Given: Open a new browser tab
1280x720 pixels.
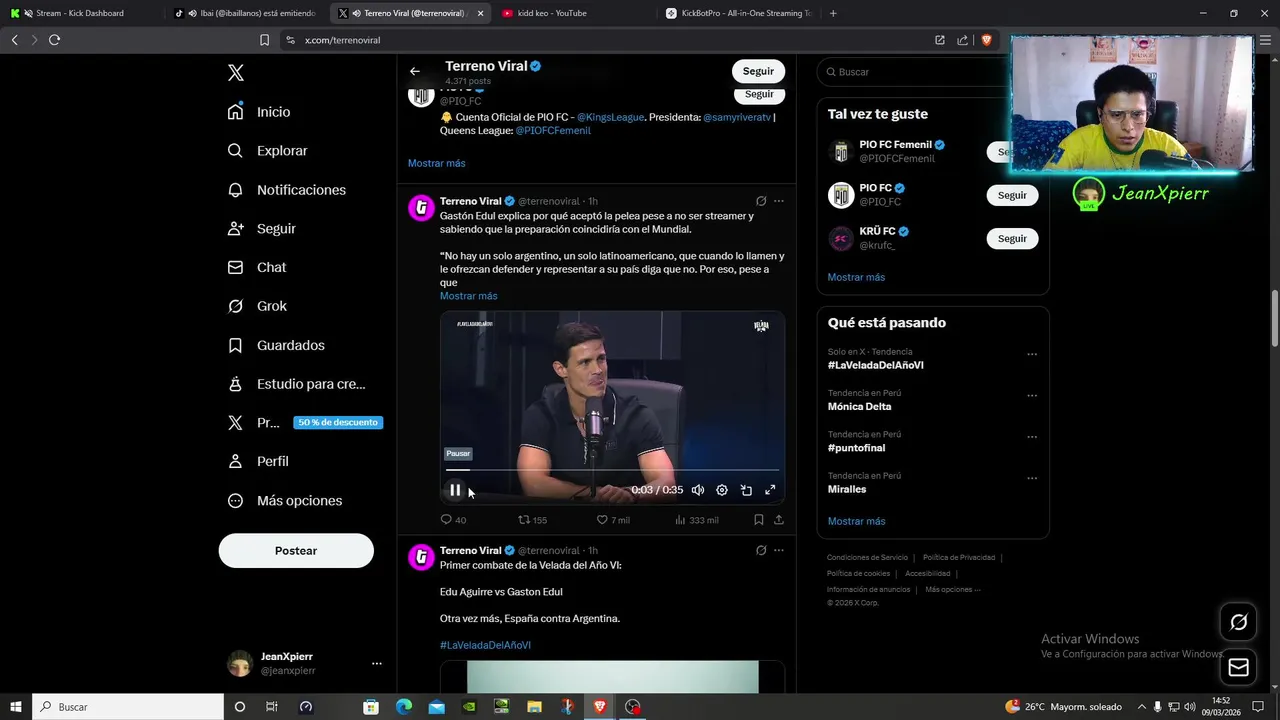Looking at the screenshot, I should coord(833,13).
